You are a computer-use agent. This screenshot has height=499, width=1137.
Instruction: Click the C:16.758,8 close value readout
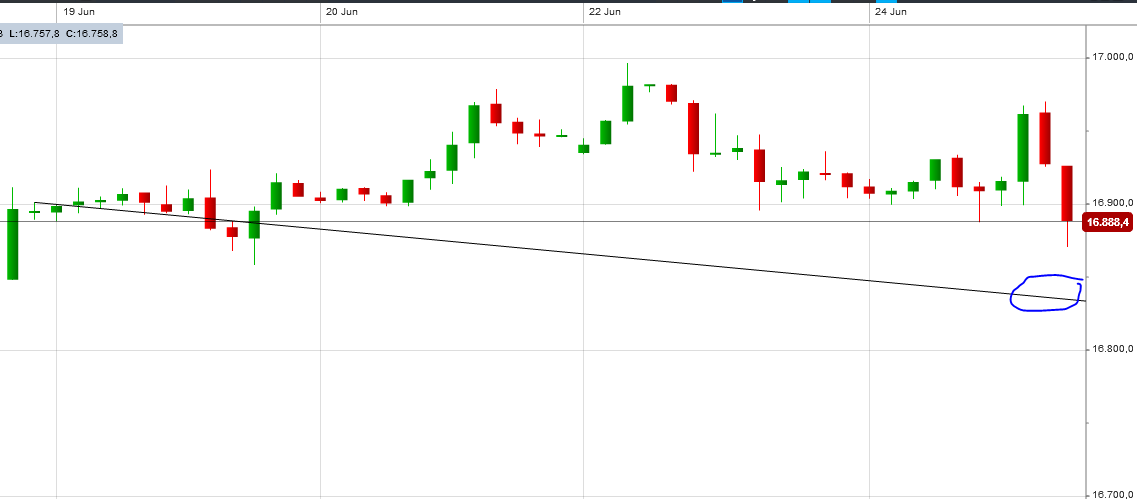pyautogui.click(x=91, y=33)
